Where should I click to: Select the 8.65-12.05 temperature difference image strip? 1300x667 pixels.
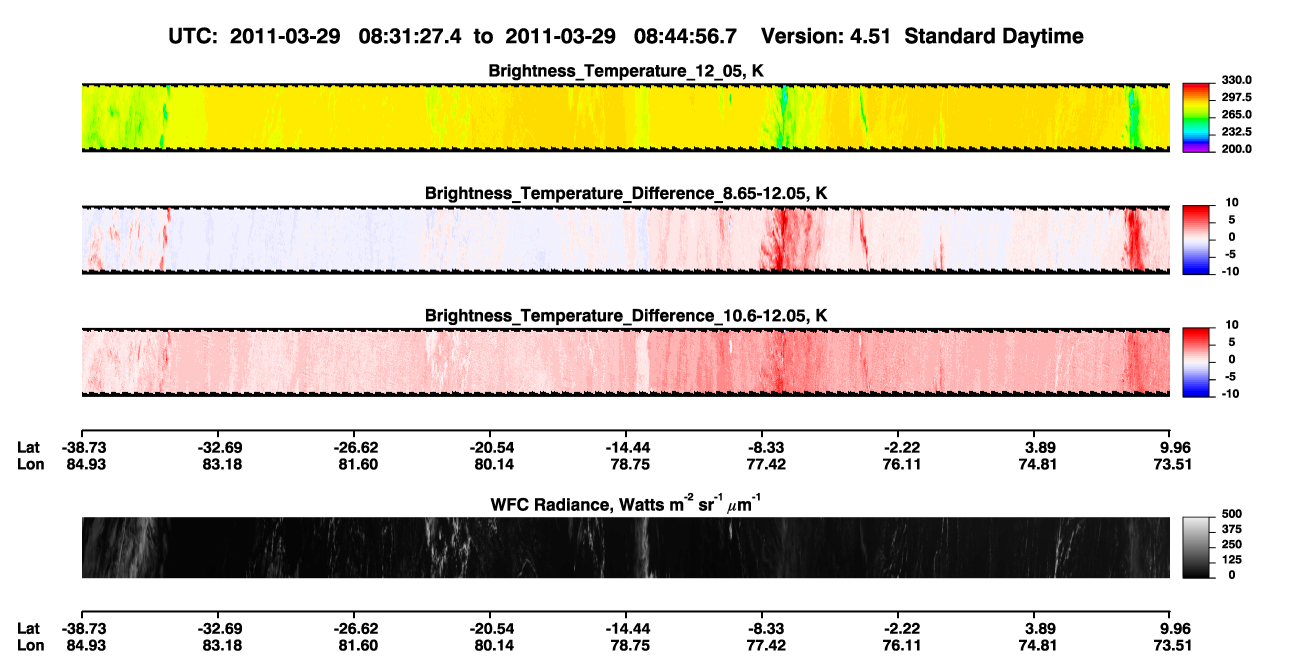(625, 239)
